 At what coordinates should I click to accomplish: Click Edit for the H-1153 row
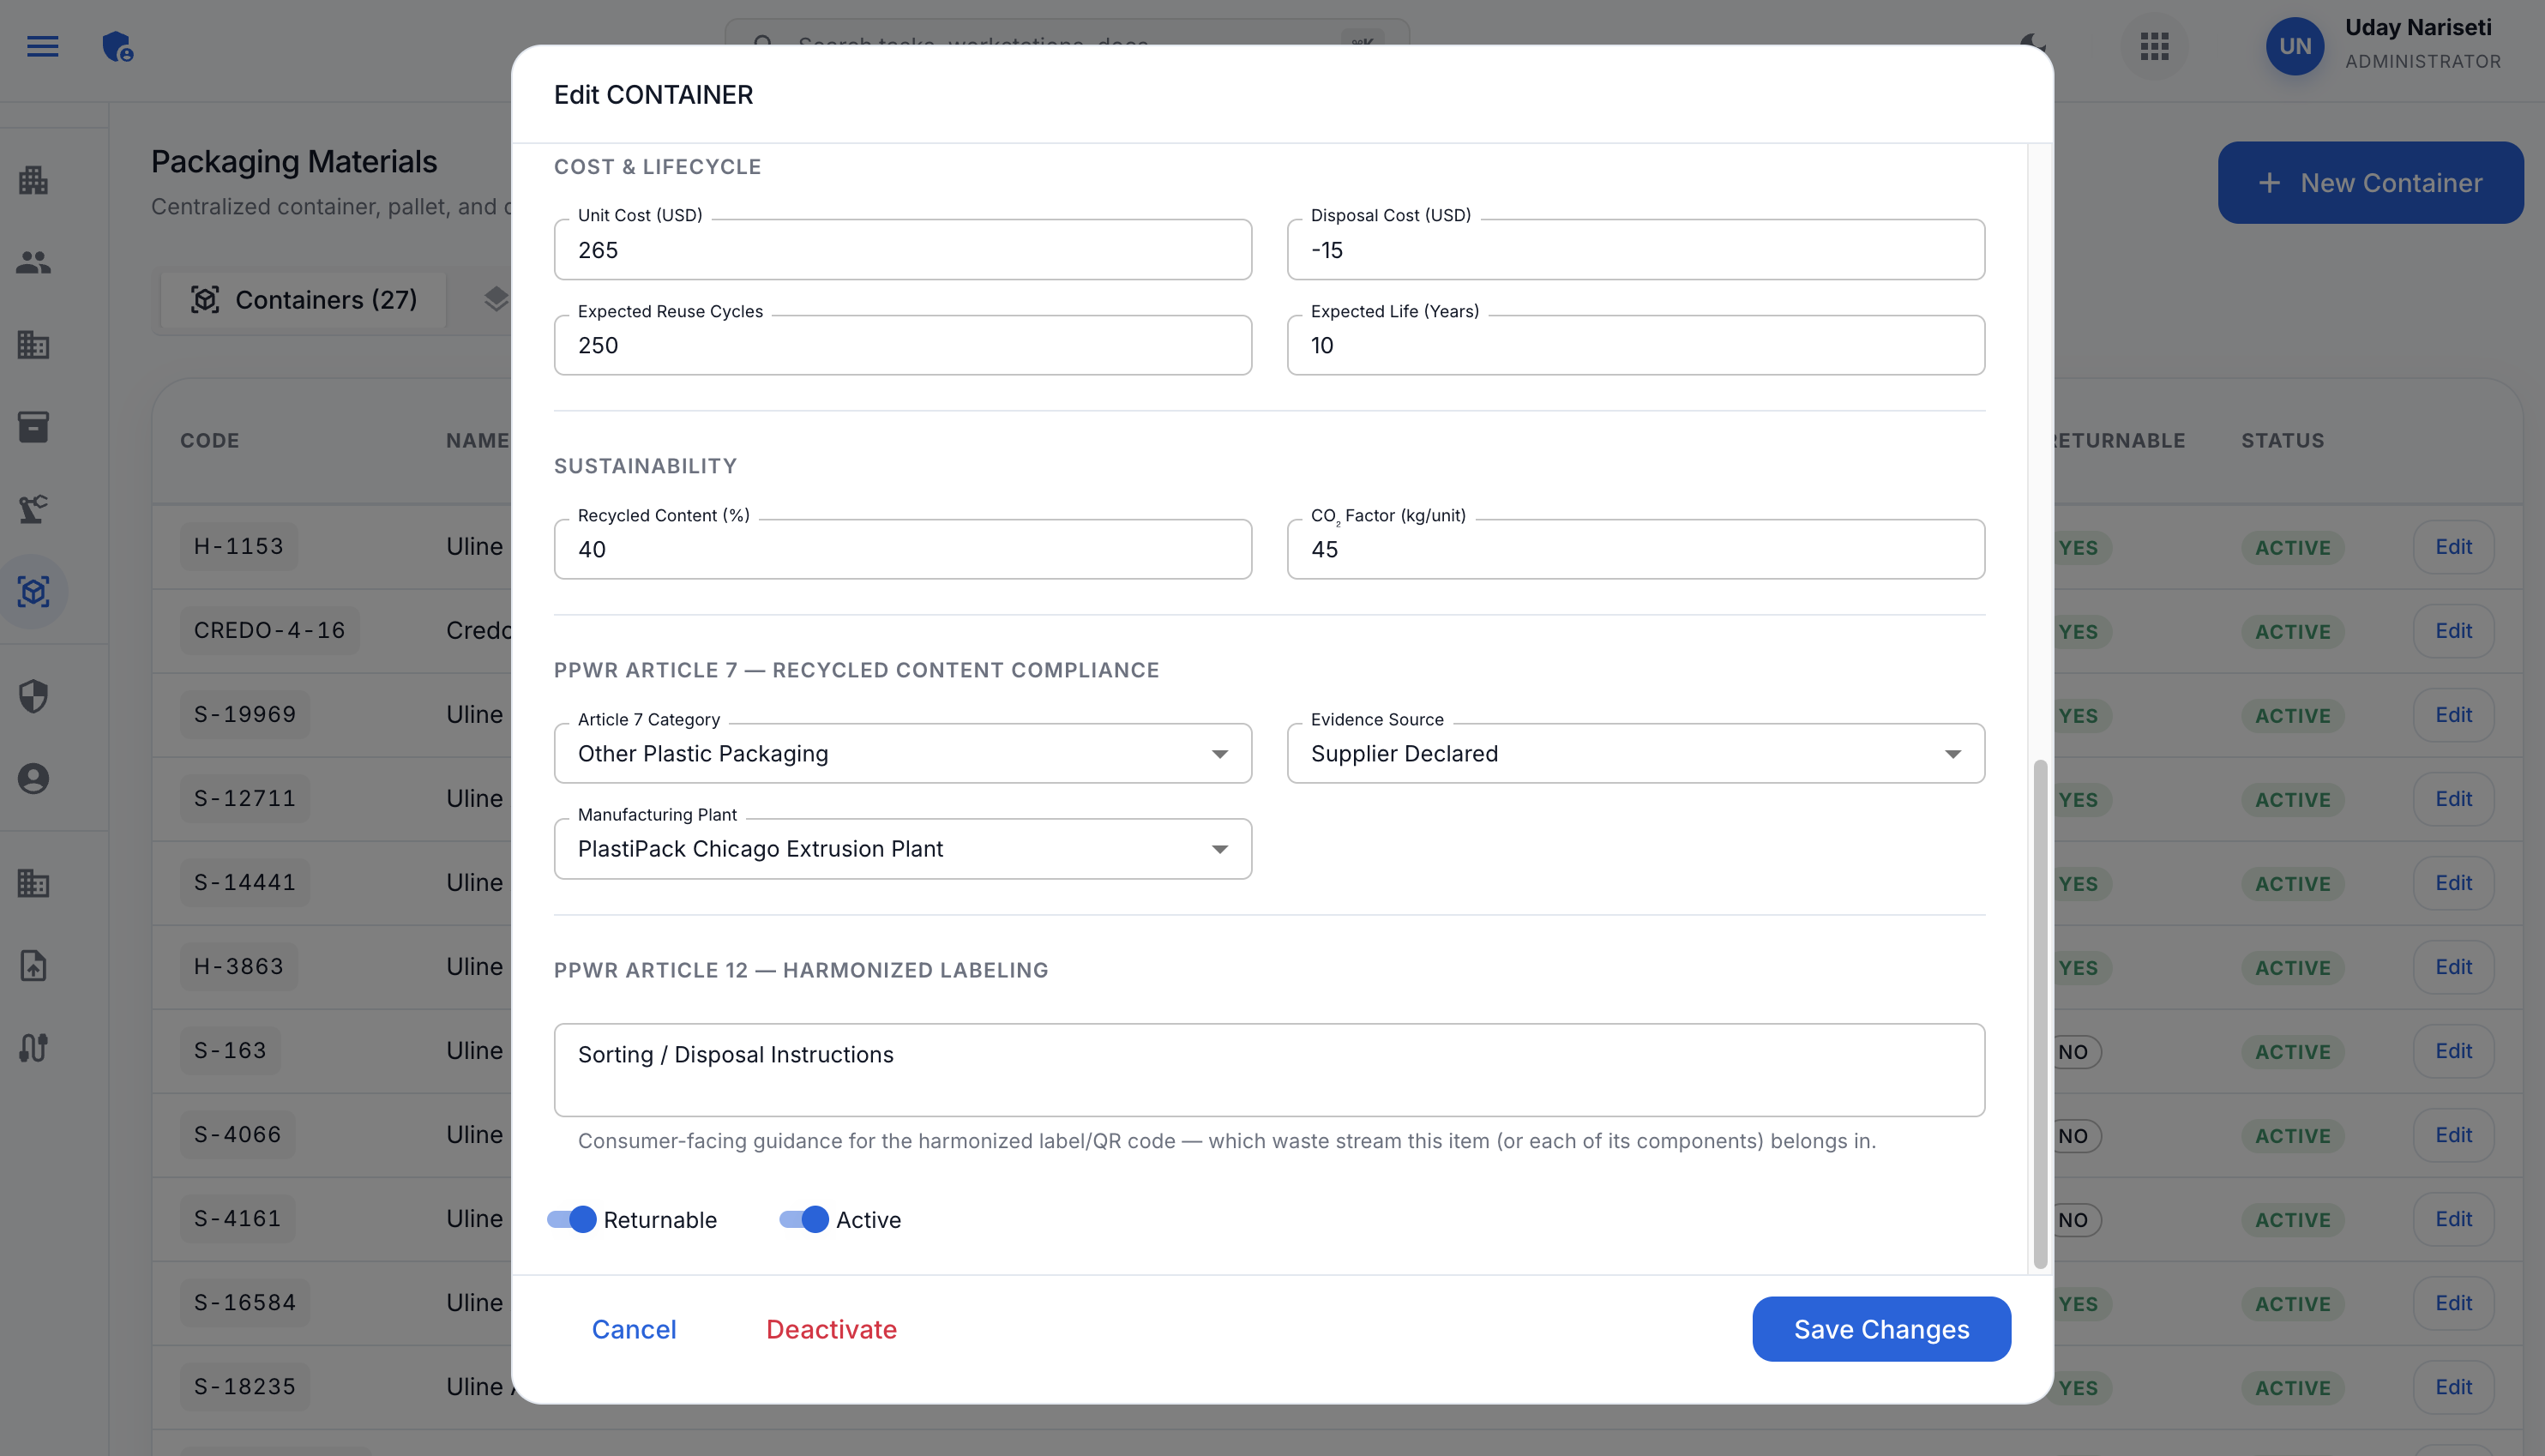point(2453,547)
